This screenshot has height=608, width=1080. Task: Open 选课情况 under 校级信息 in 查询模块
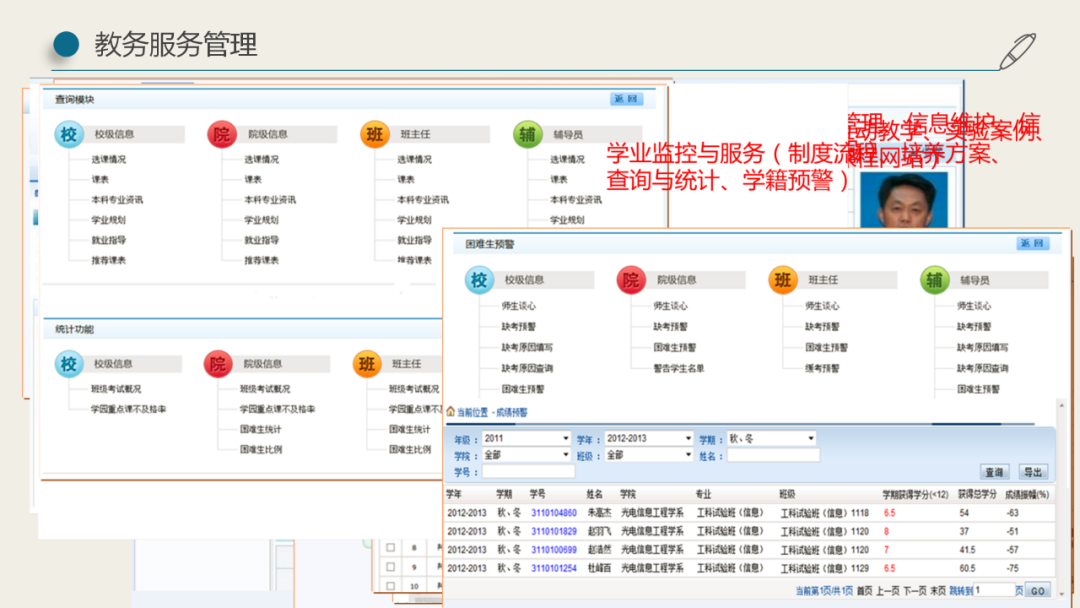tap(109, 159)
